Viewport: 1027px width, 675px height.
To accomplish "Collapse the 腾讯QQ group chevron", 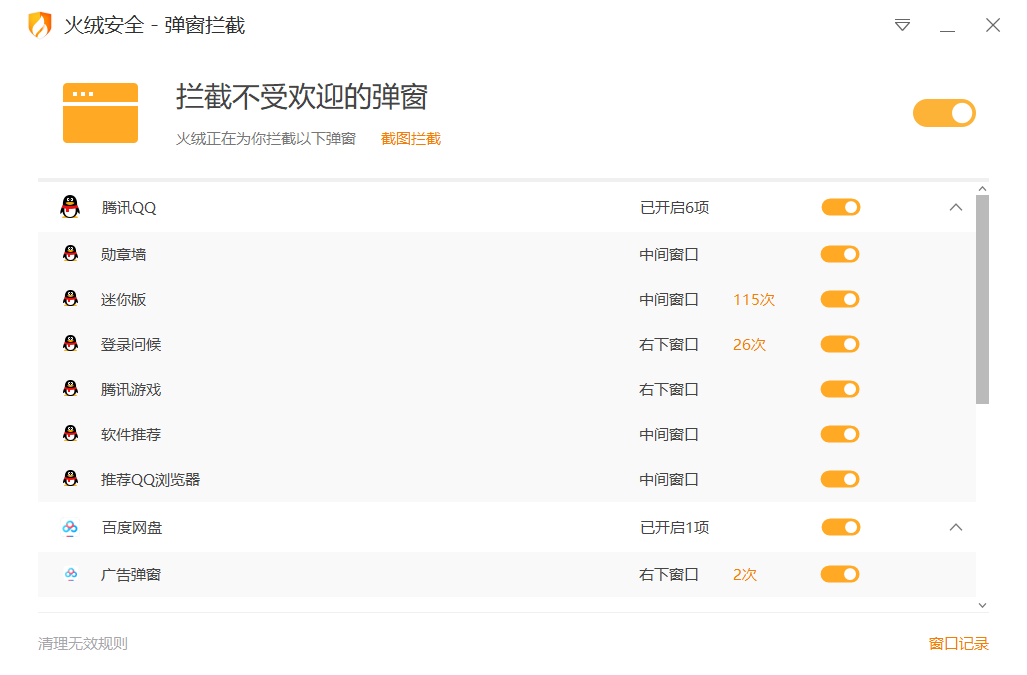I will click(x=956, y=208).
